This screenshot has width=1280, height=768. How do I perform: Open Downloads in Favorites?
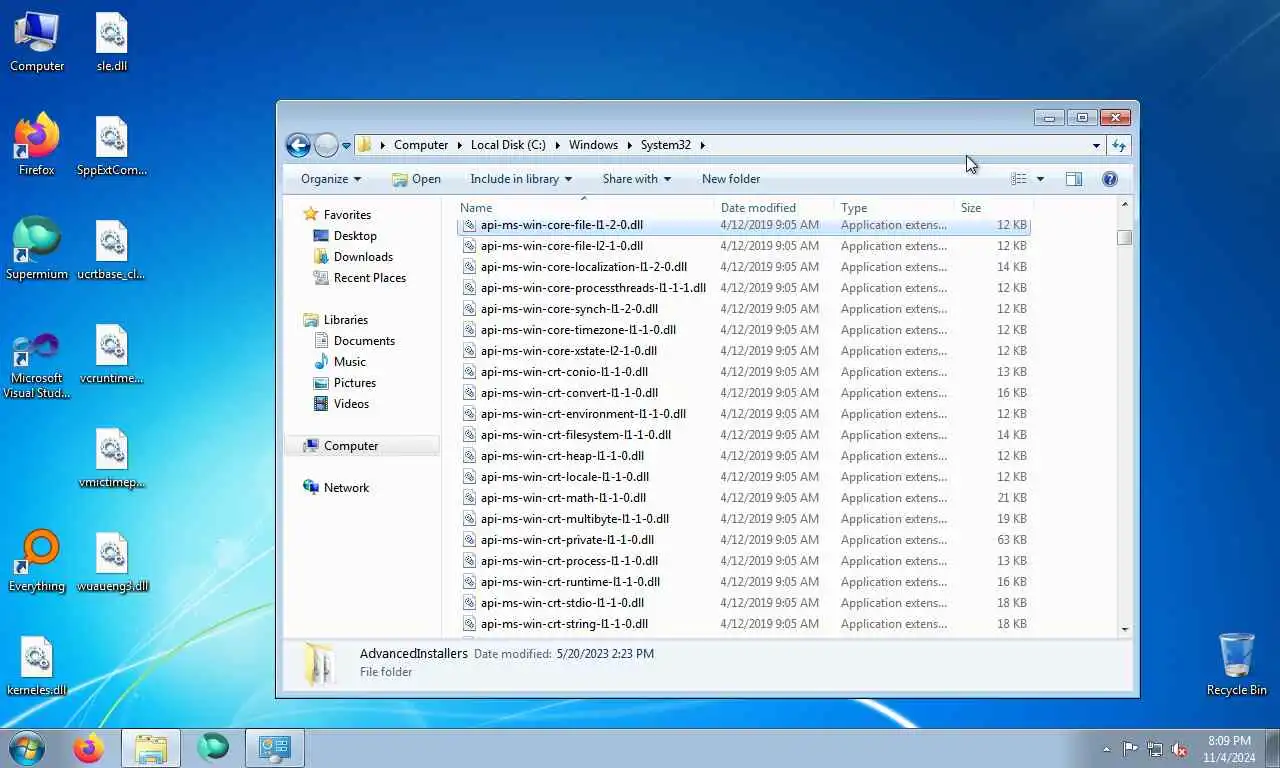363,257
